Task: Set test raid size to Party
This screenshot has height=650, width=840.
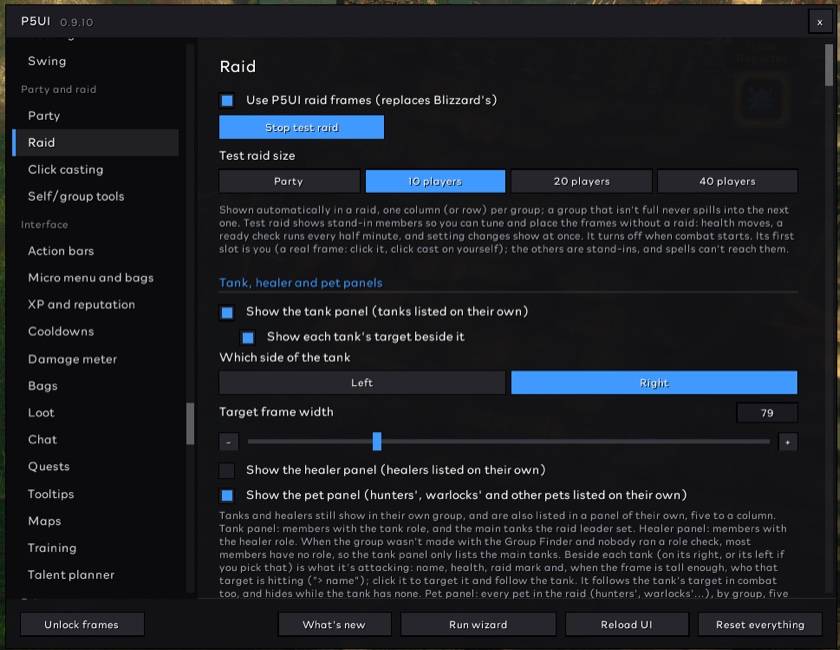Action: coord(289,181)
